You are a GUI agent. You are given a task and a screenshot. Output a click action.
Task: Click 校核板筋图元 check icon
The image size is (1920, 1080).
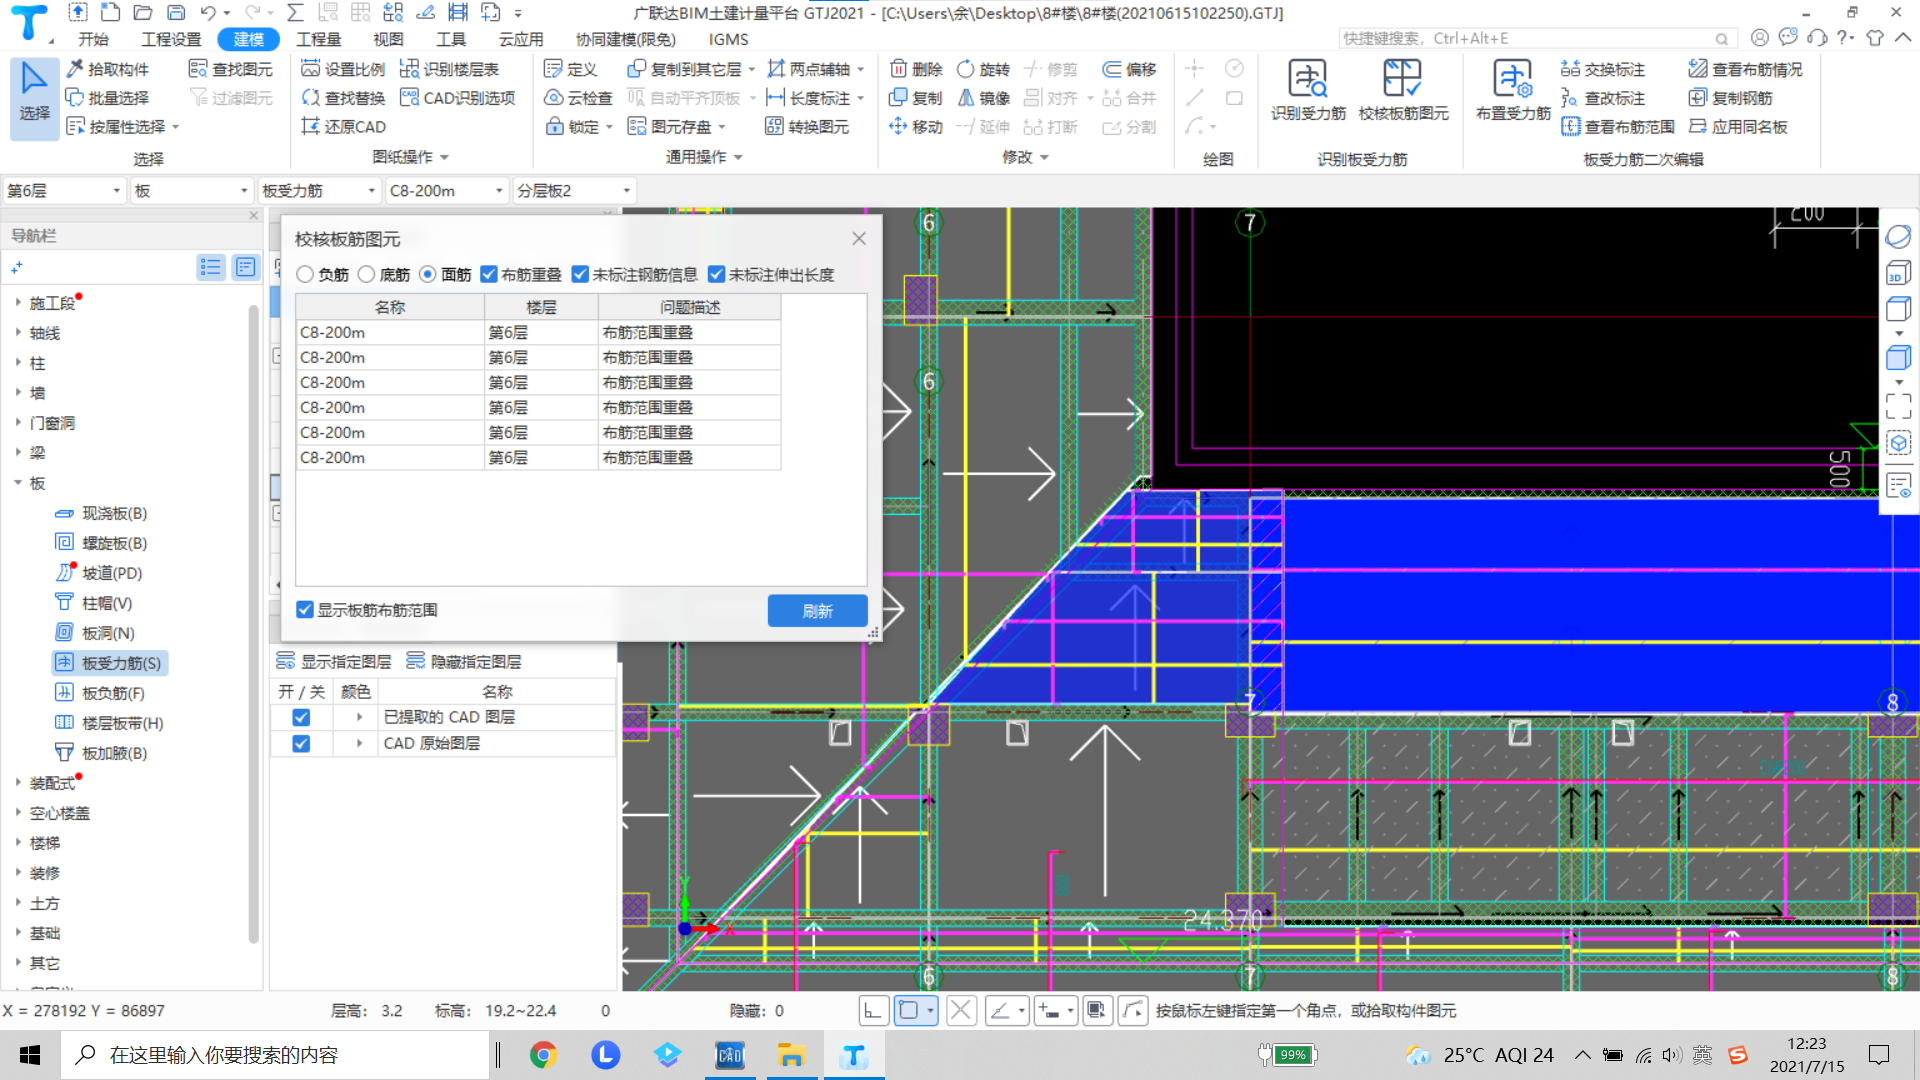[x=1403, y=90]
